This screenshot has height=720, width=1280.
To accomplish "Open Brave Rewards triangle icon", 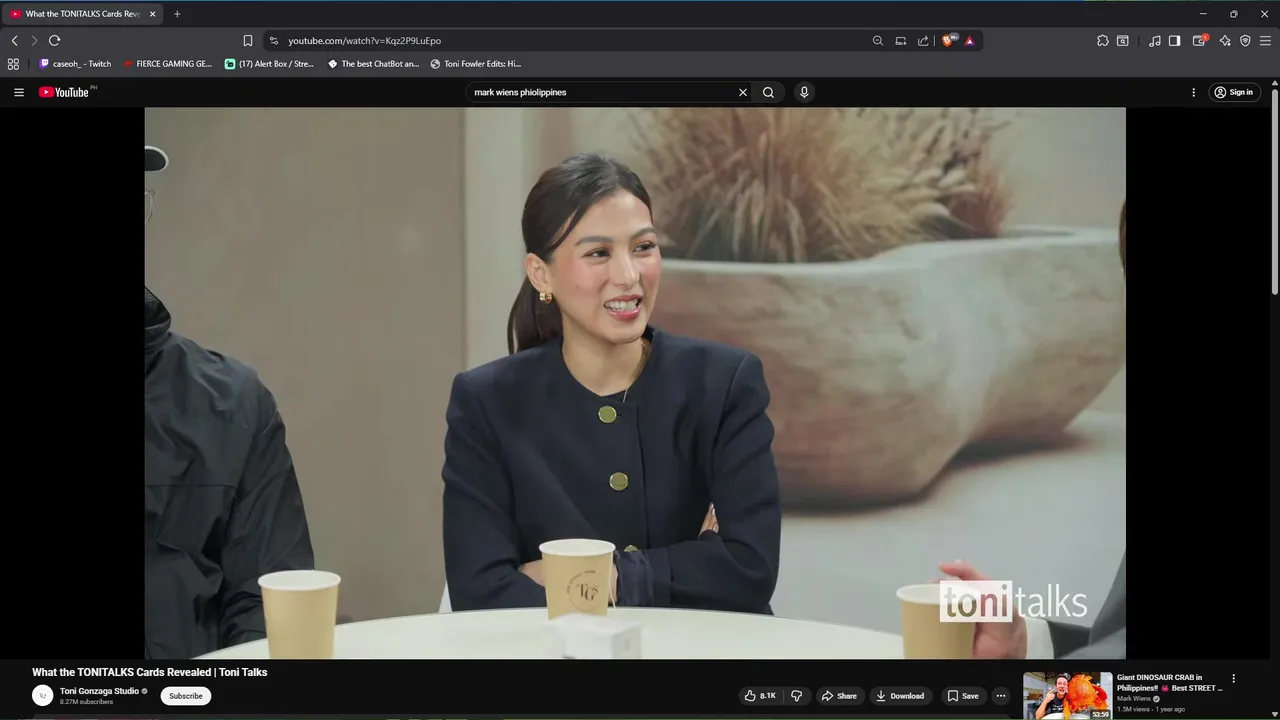I will click(969, 40).
